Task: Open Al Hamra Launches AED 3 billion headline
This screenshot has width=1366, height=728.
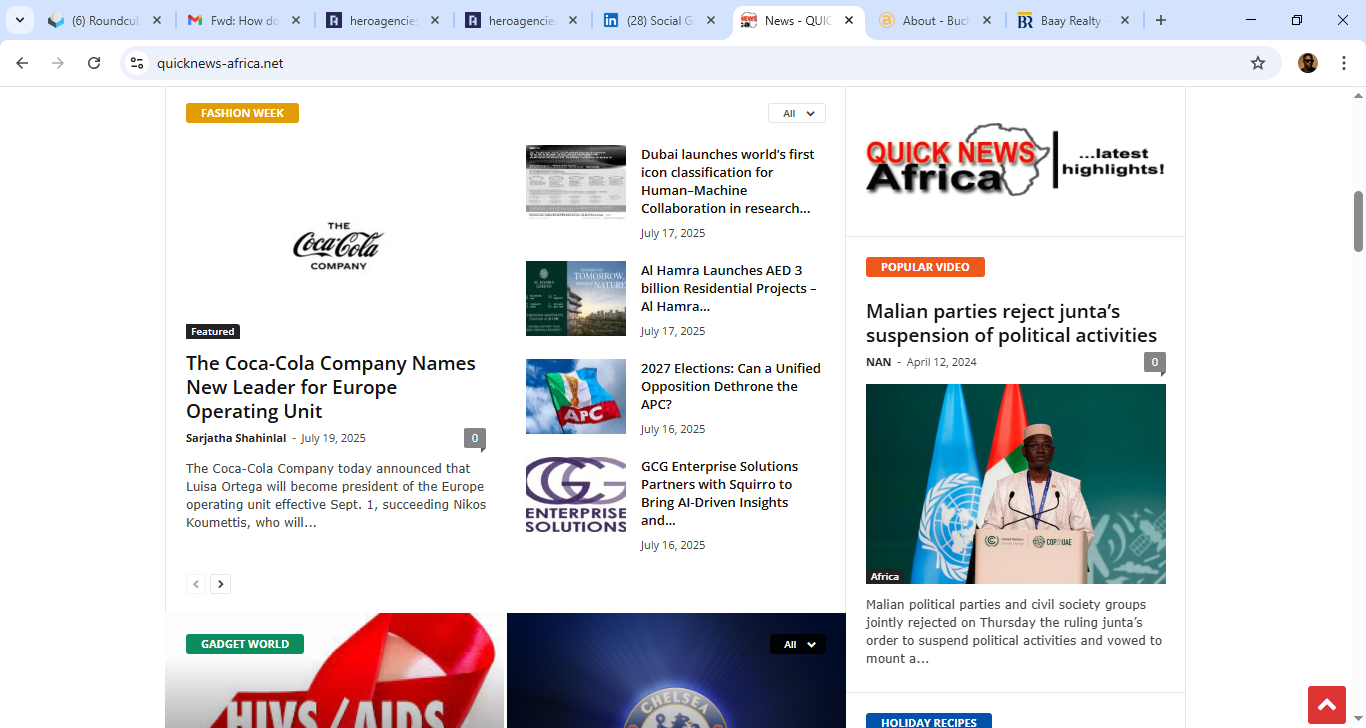Action: tap(729, 288)
